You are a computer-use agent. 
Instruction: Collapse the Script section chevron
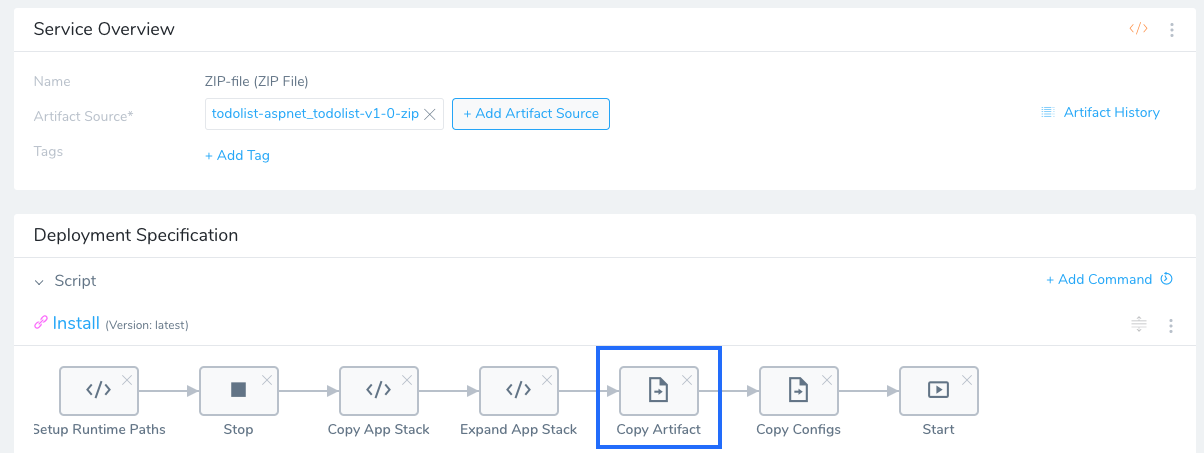[39, 282]
